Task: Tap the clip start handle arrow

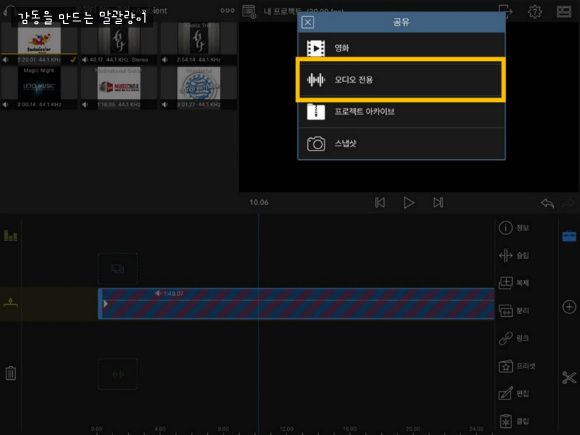Action: click(x=105, y=304)
